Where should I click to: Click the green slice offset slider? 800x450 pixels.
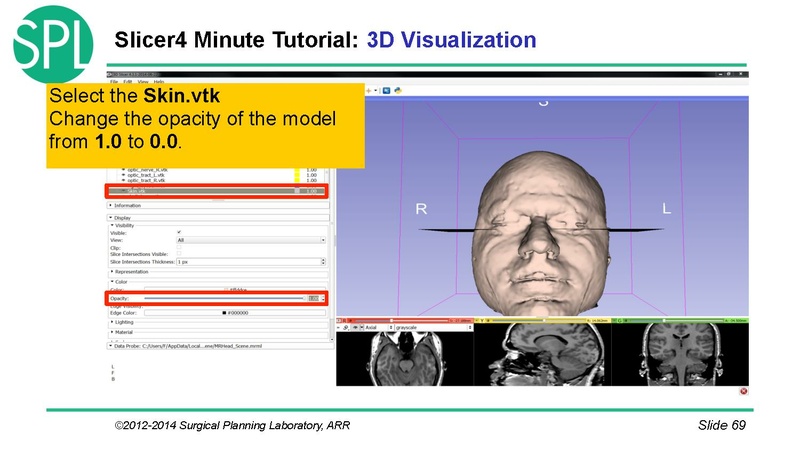point(675,321)
